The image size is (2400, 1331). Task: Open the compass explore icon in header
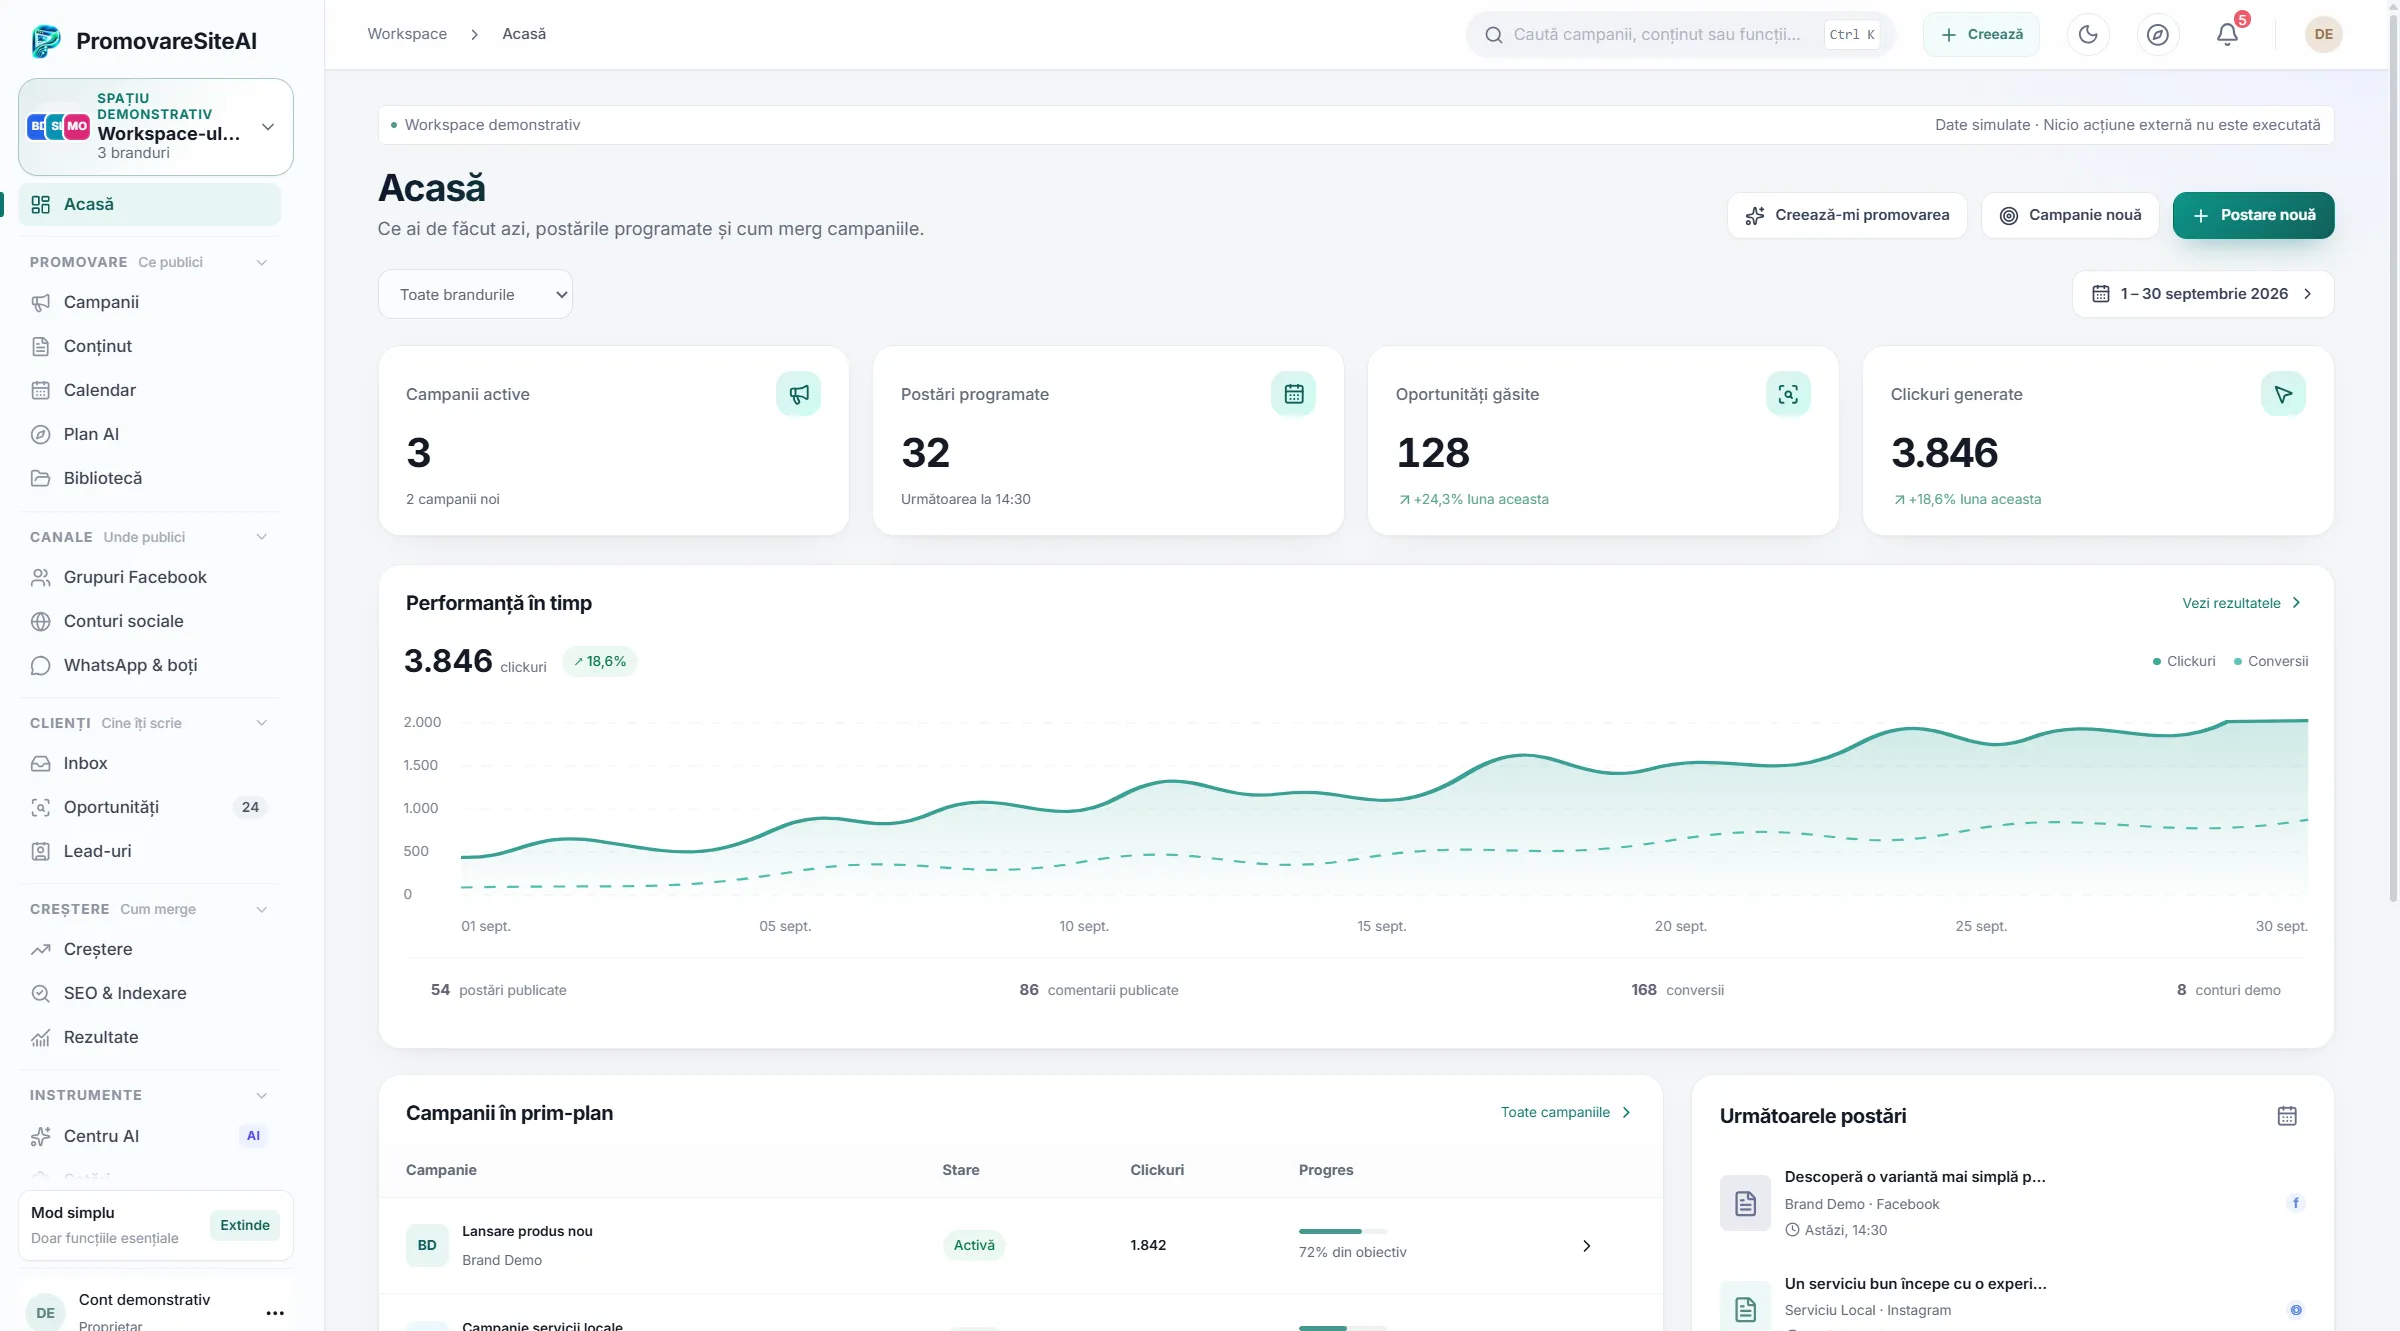tap(2158, 34)
